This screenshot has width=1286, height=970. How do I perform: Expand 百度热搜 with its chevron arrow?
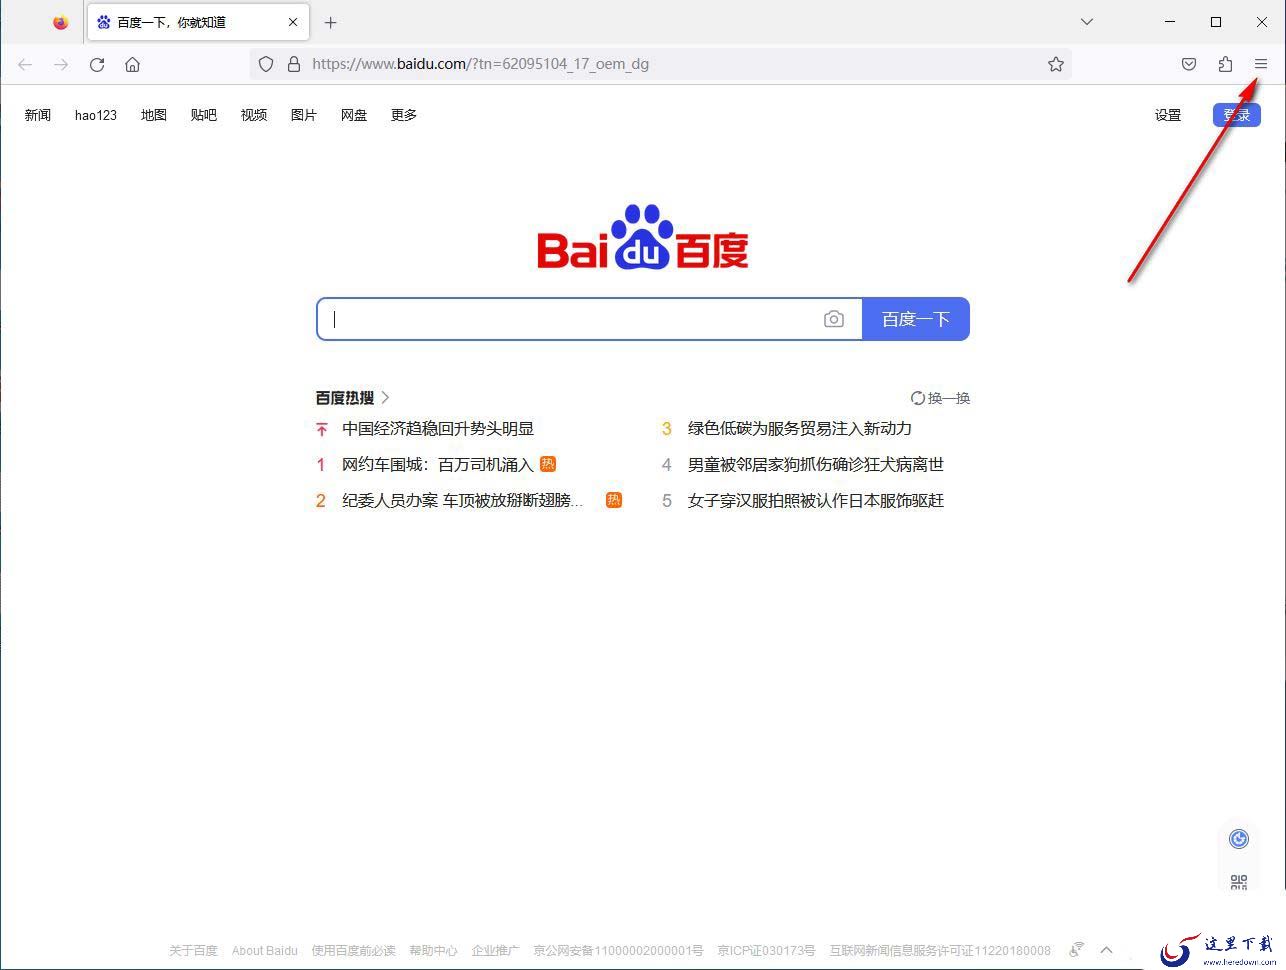click(x=386, y=398)
